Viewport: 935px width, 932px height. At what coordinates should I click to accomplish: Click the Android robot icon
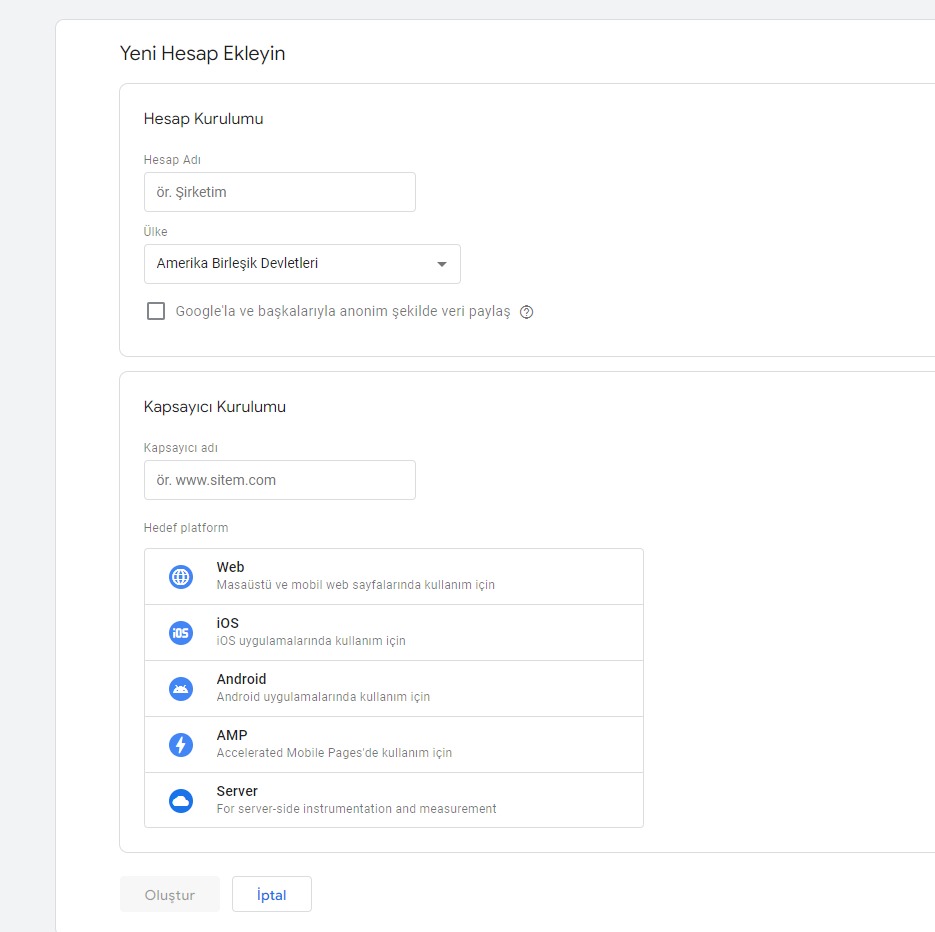(x=181, y=689)
